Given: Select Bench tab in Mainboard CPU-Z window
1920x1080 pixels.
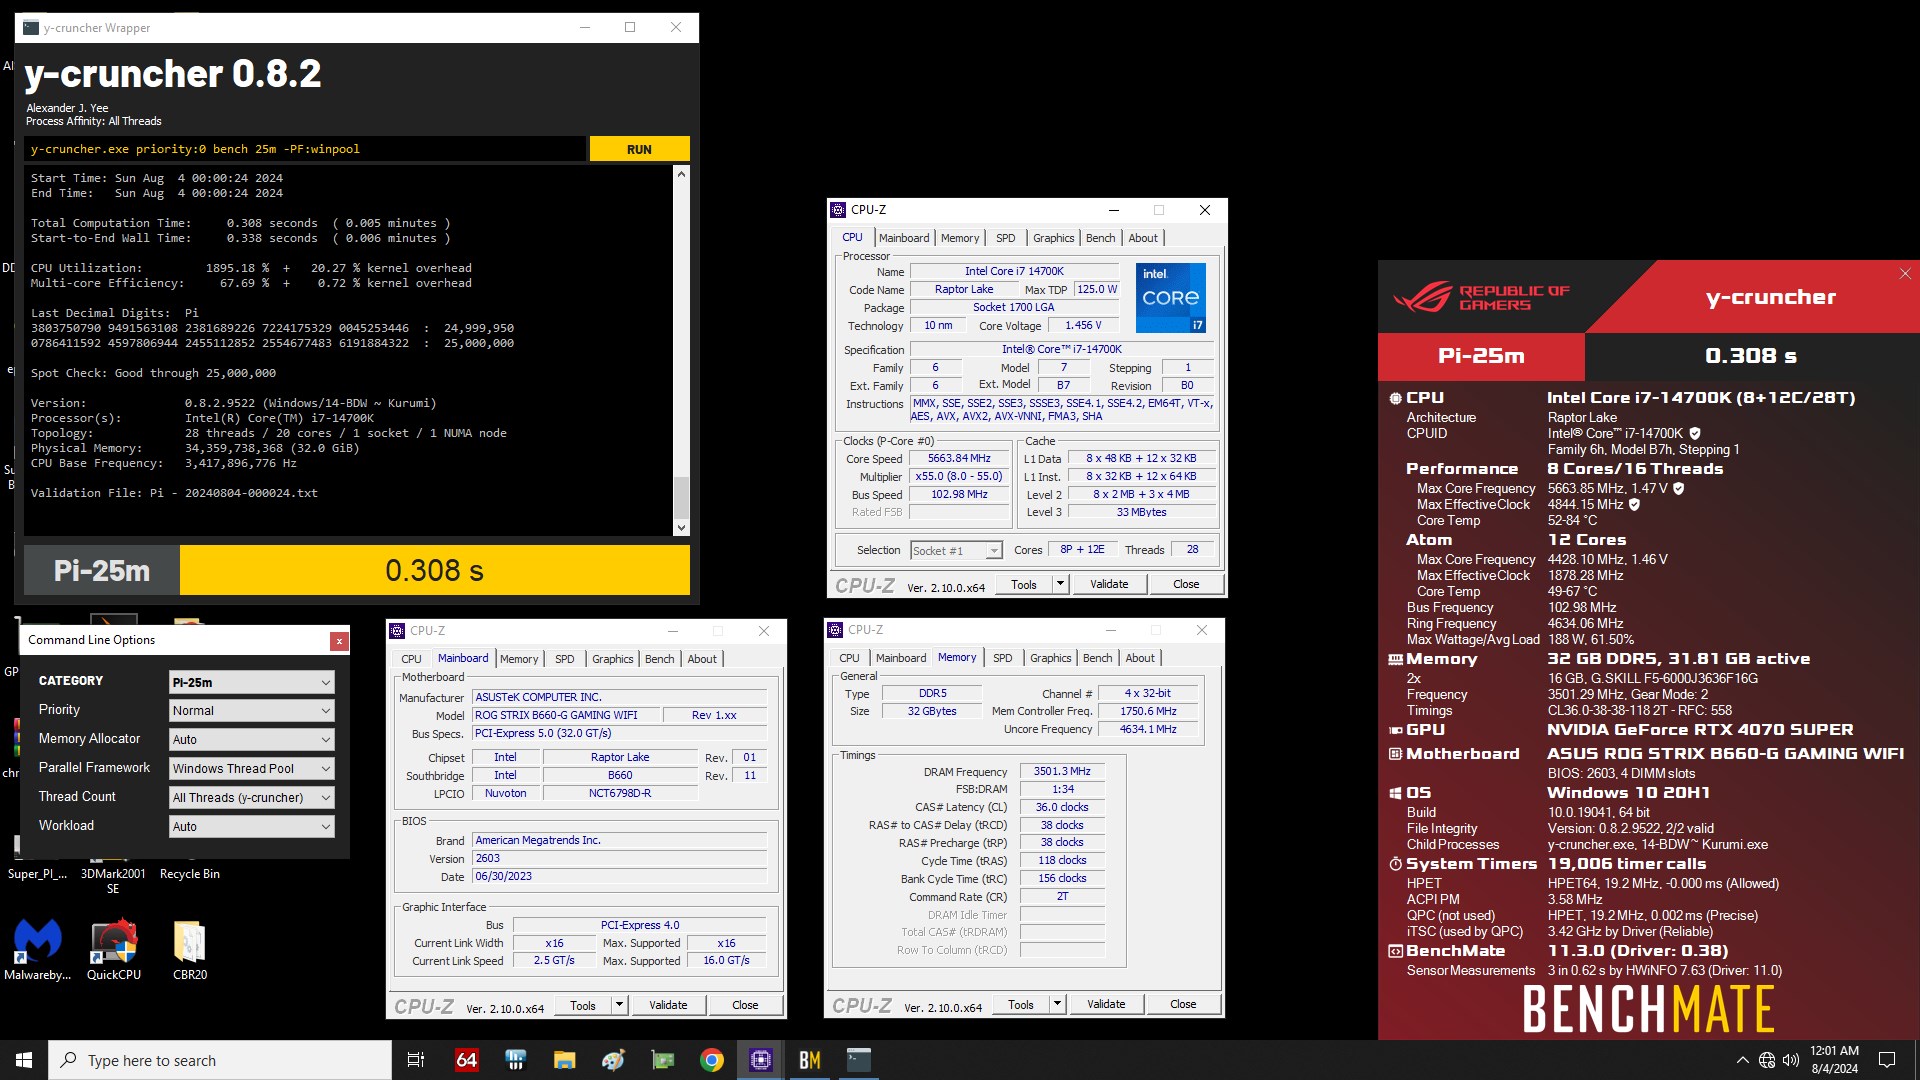Looking at the screenshot, I should pos(659,659).
